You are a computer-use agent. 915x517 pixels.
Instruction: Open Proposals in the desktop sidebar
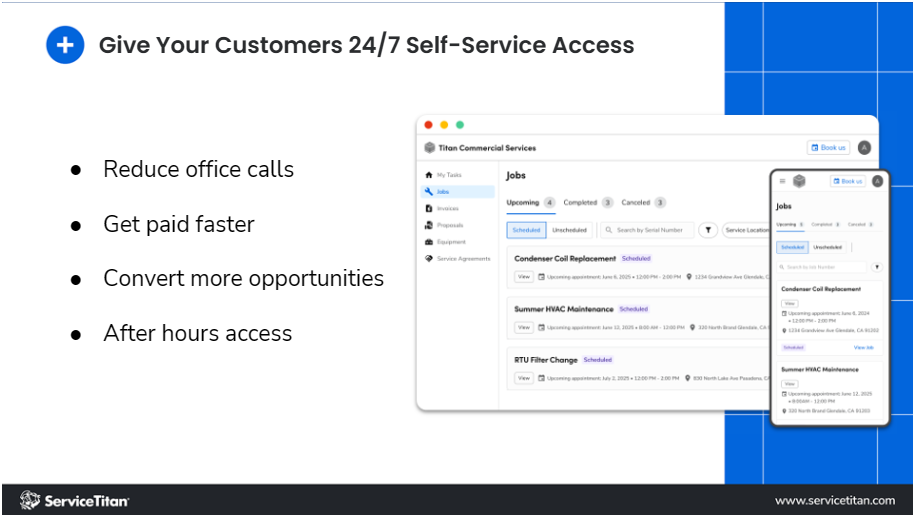point(444,225)
